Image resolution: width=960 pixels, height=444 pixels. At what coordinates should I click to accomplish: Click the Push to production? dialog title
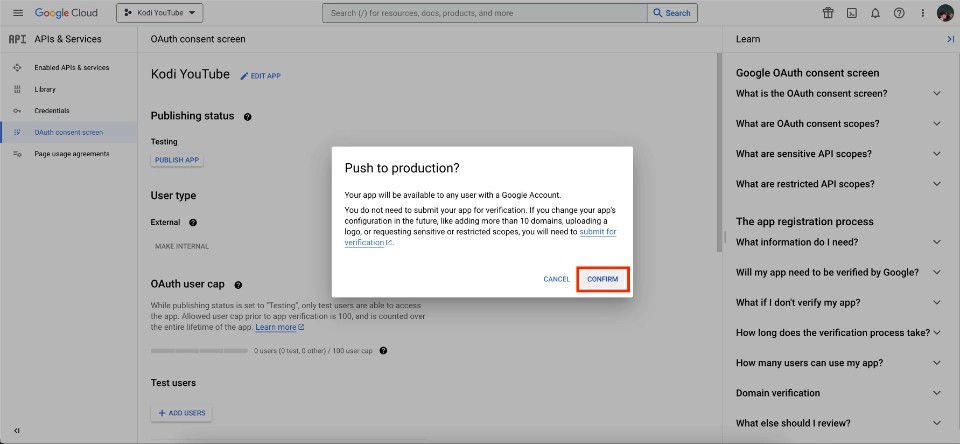[x=402, y=168]
